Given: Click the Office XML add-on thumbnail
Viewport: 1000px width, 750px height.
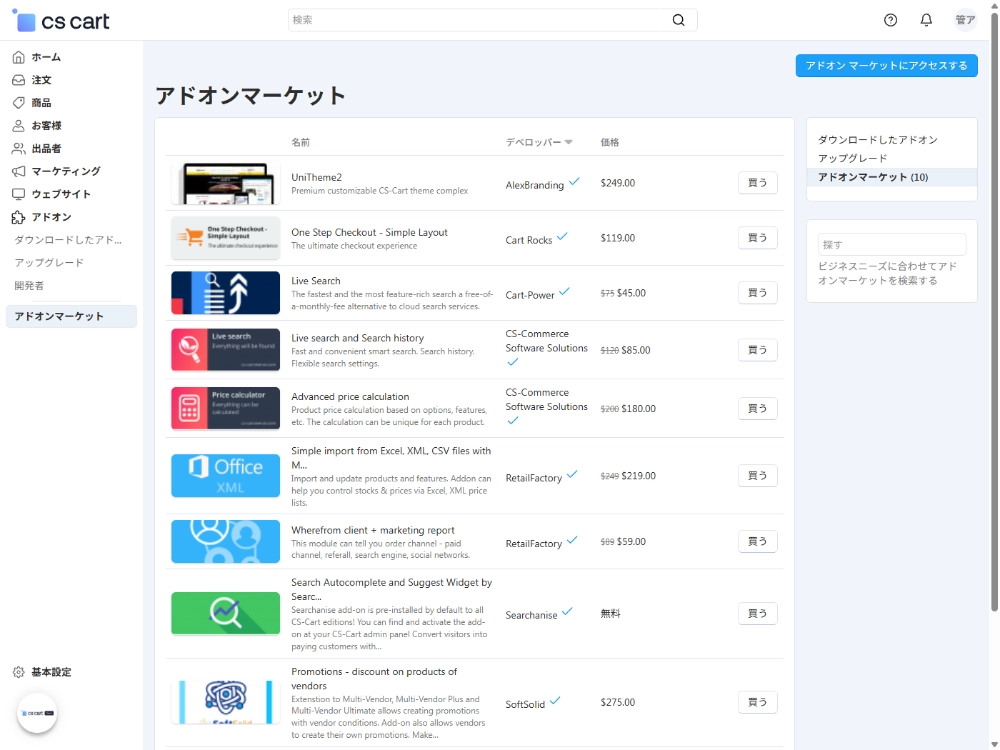Looking at the screenshot, I should coord(225,476).
